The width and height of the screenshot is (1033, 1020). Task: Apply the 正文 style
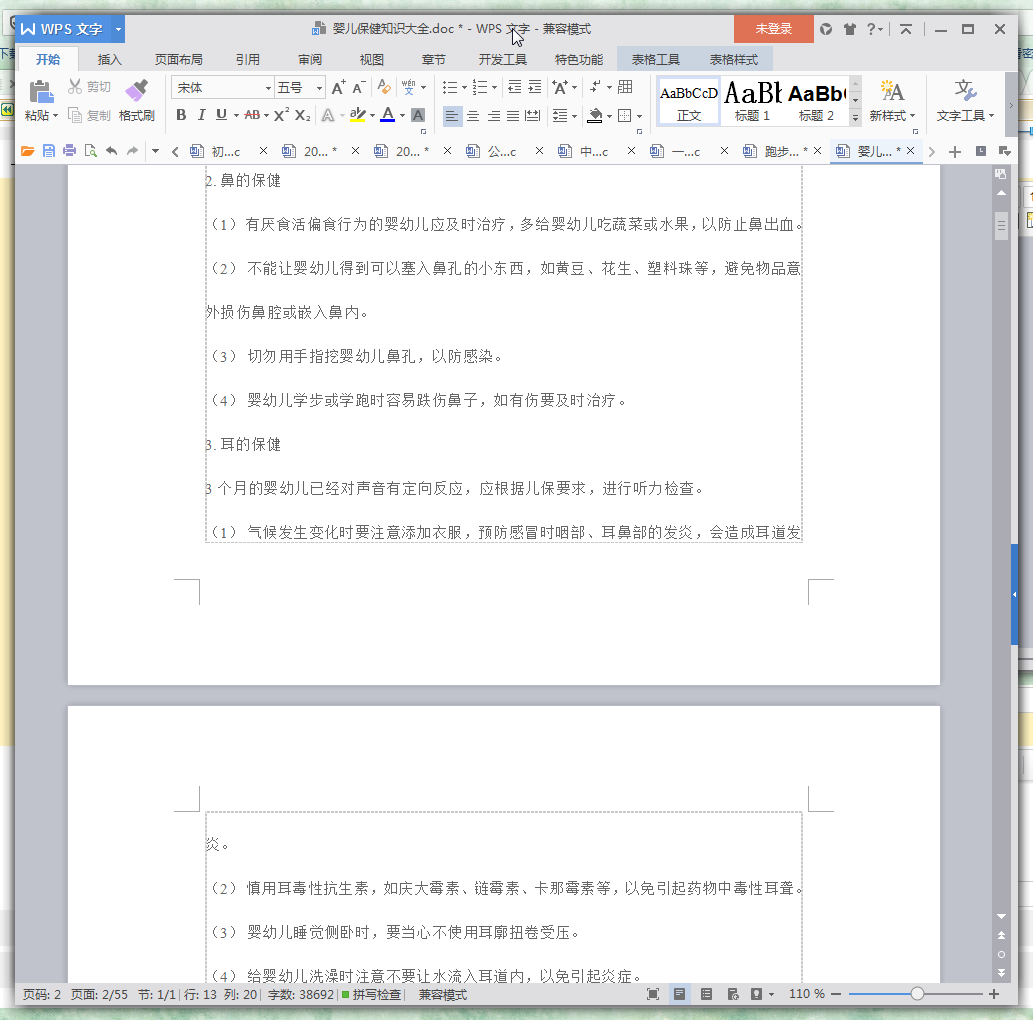tap(689, 101)
